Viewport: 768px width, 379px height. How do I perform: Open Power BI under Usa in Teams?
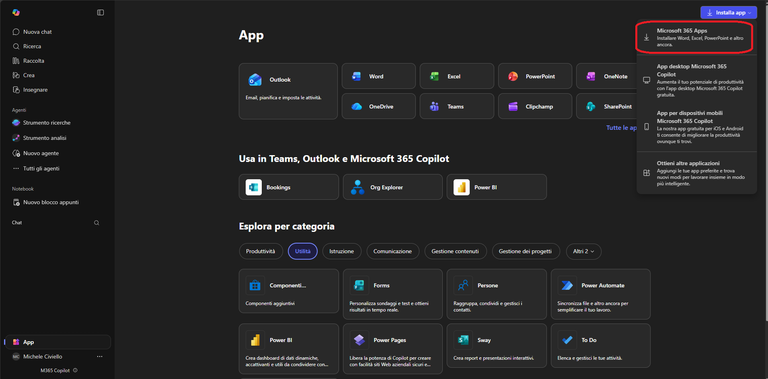pos(497,187)
